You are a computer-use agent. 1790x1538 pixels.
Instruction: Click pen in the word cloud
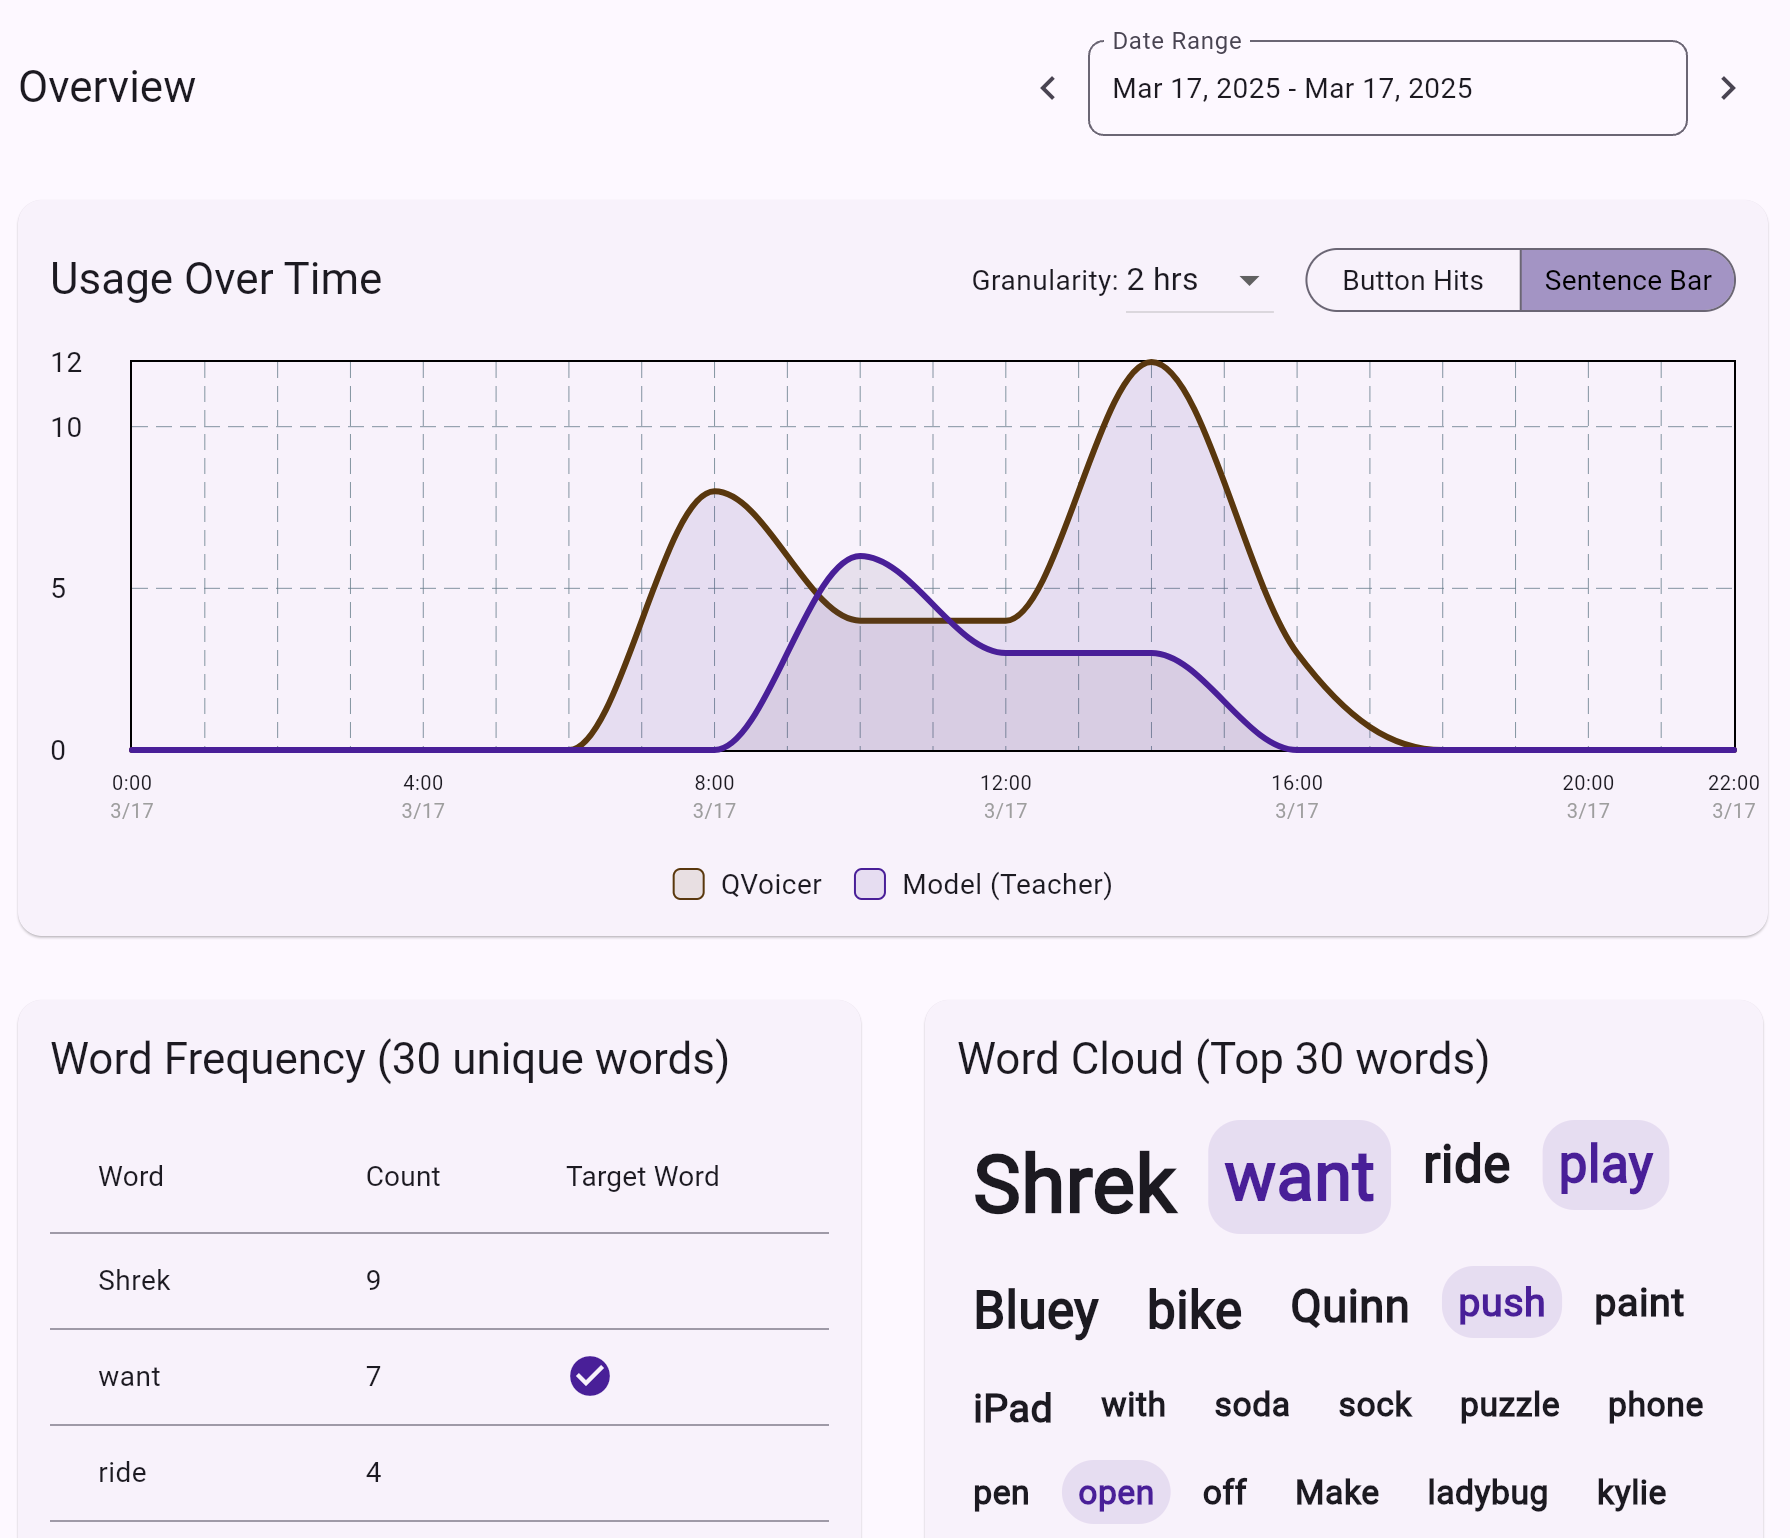pos(1001,1493)
